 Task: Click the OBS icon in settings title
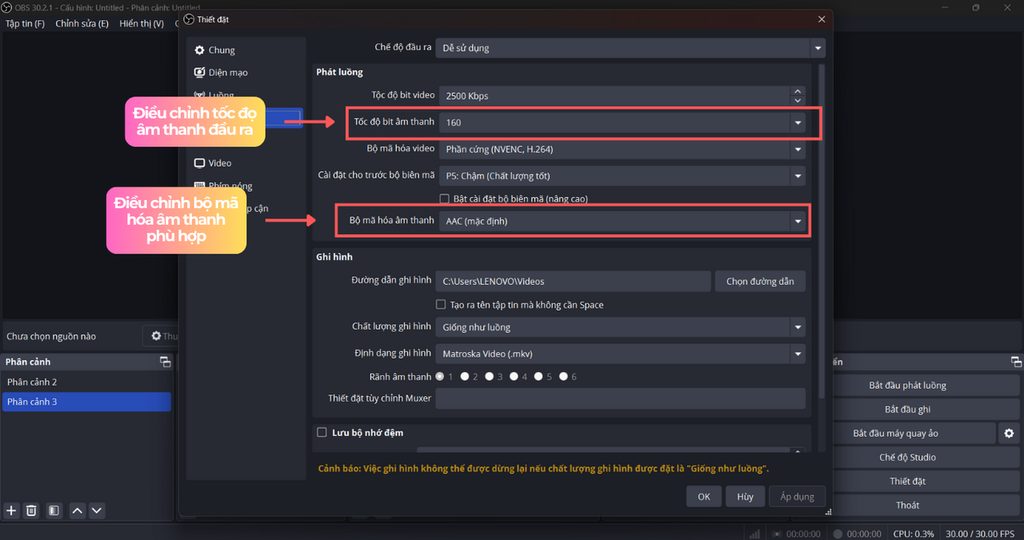point(189,20)
